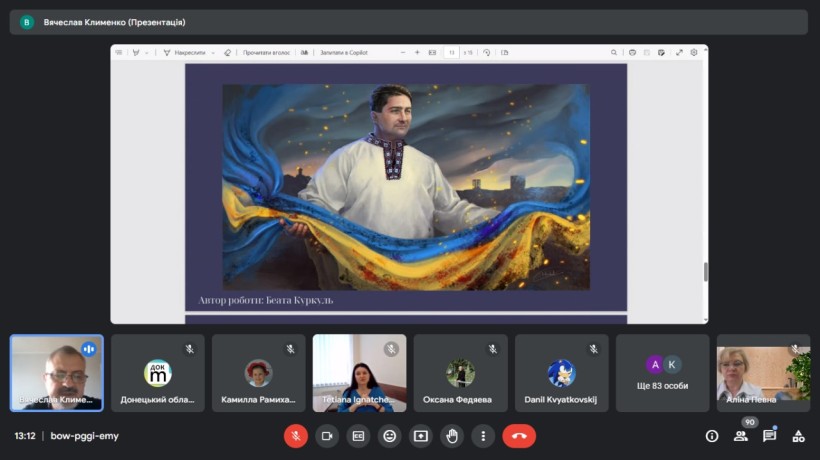Enter full screen in PDF viewer
The width and height of the screenshot is (820, 460).
coord(679,53)
